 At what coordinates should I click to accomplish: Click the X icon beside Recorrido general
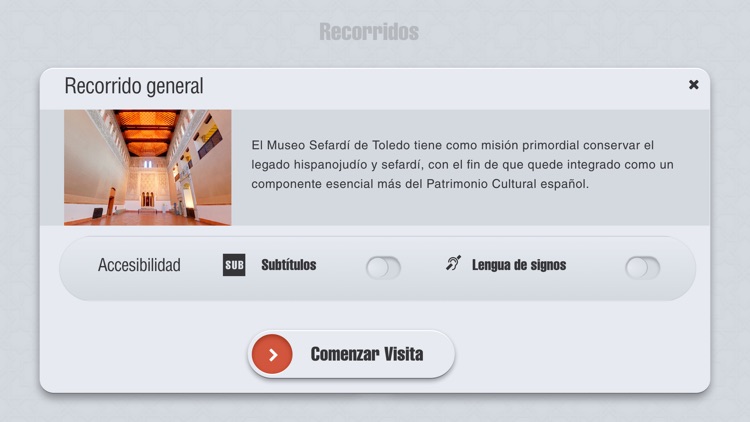coord(694,85)
